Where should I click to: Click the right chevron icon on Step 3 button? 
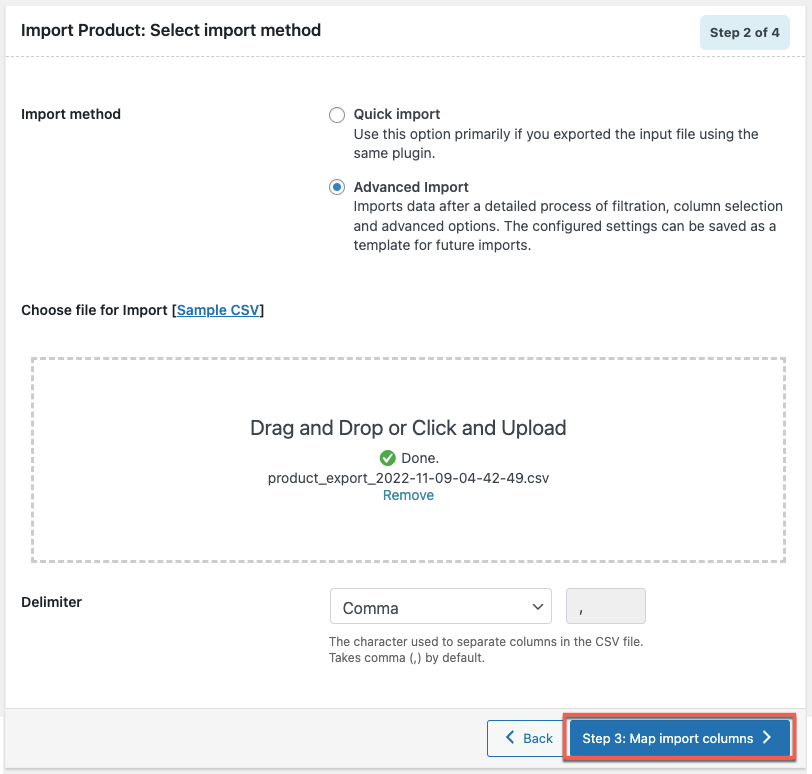point(767,738)
